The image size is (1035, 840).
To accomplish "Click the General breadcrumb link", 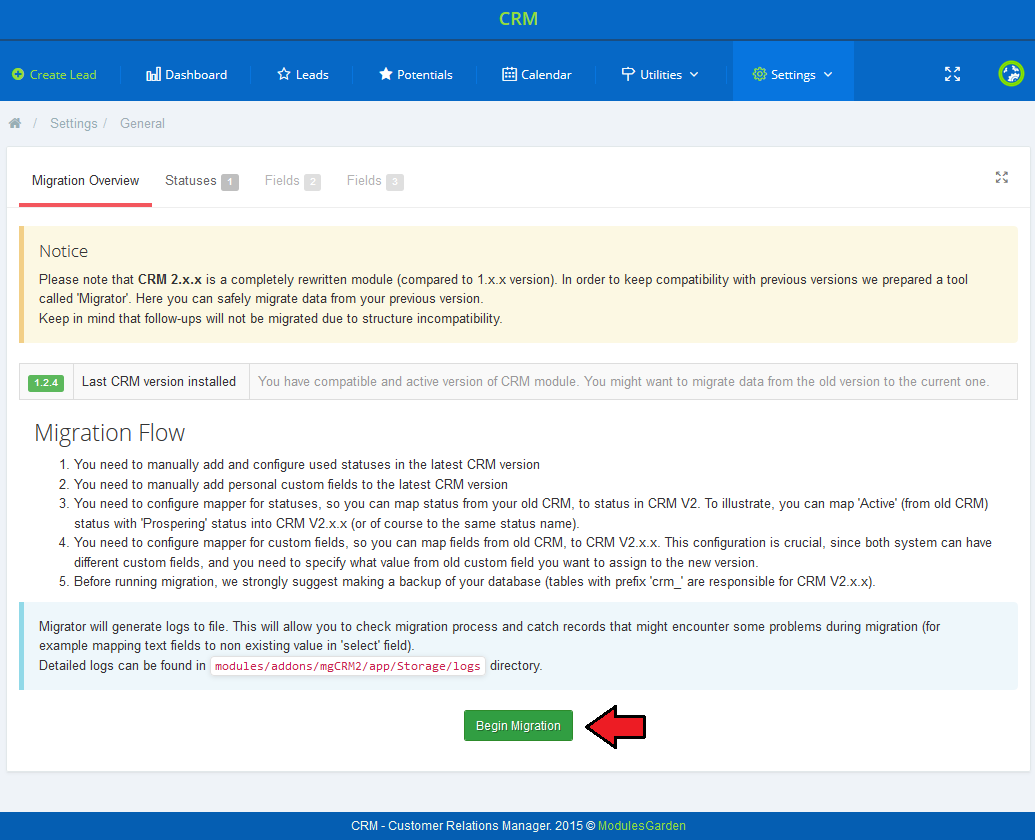I will tap(142, 123).
